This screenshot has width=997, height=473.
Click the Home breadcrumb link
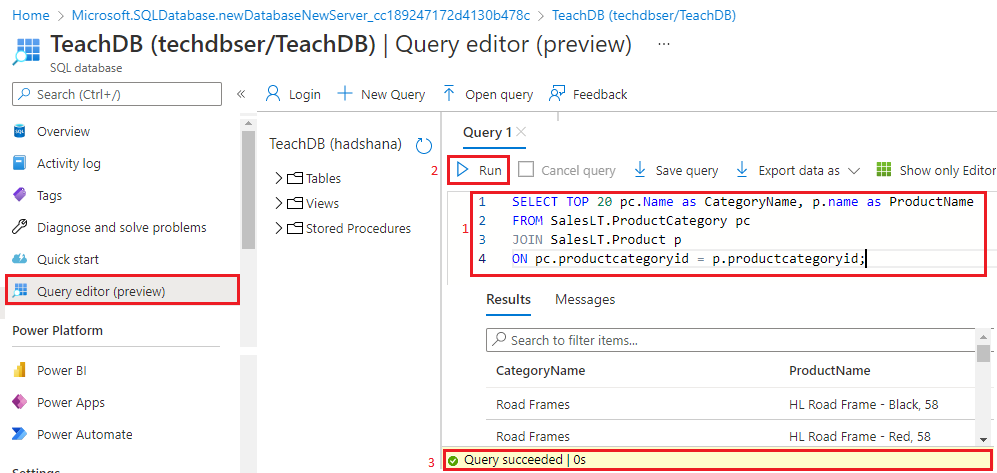pyautogui.click(x=31, y=15)
